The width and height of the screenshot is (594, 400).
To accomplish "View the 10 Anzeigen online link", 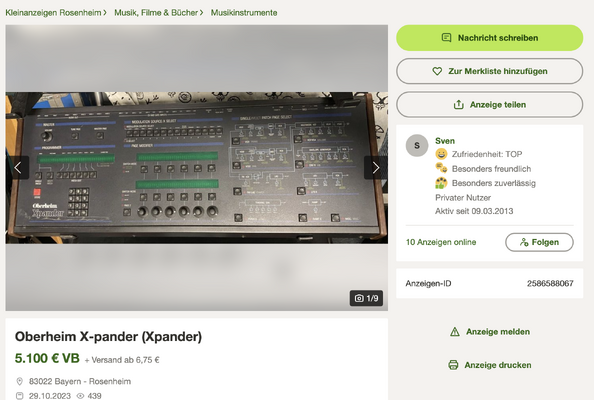I will coord(441,242).
